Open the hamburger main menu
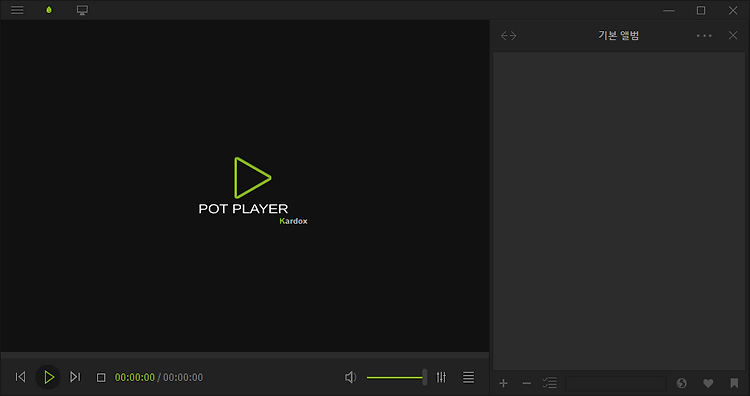The height and width of the screenshot is (396, 750). [17, 10]
